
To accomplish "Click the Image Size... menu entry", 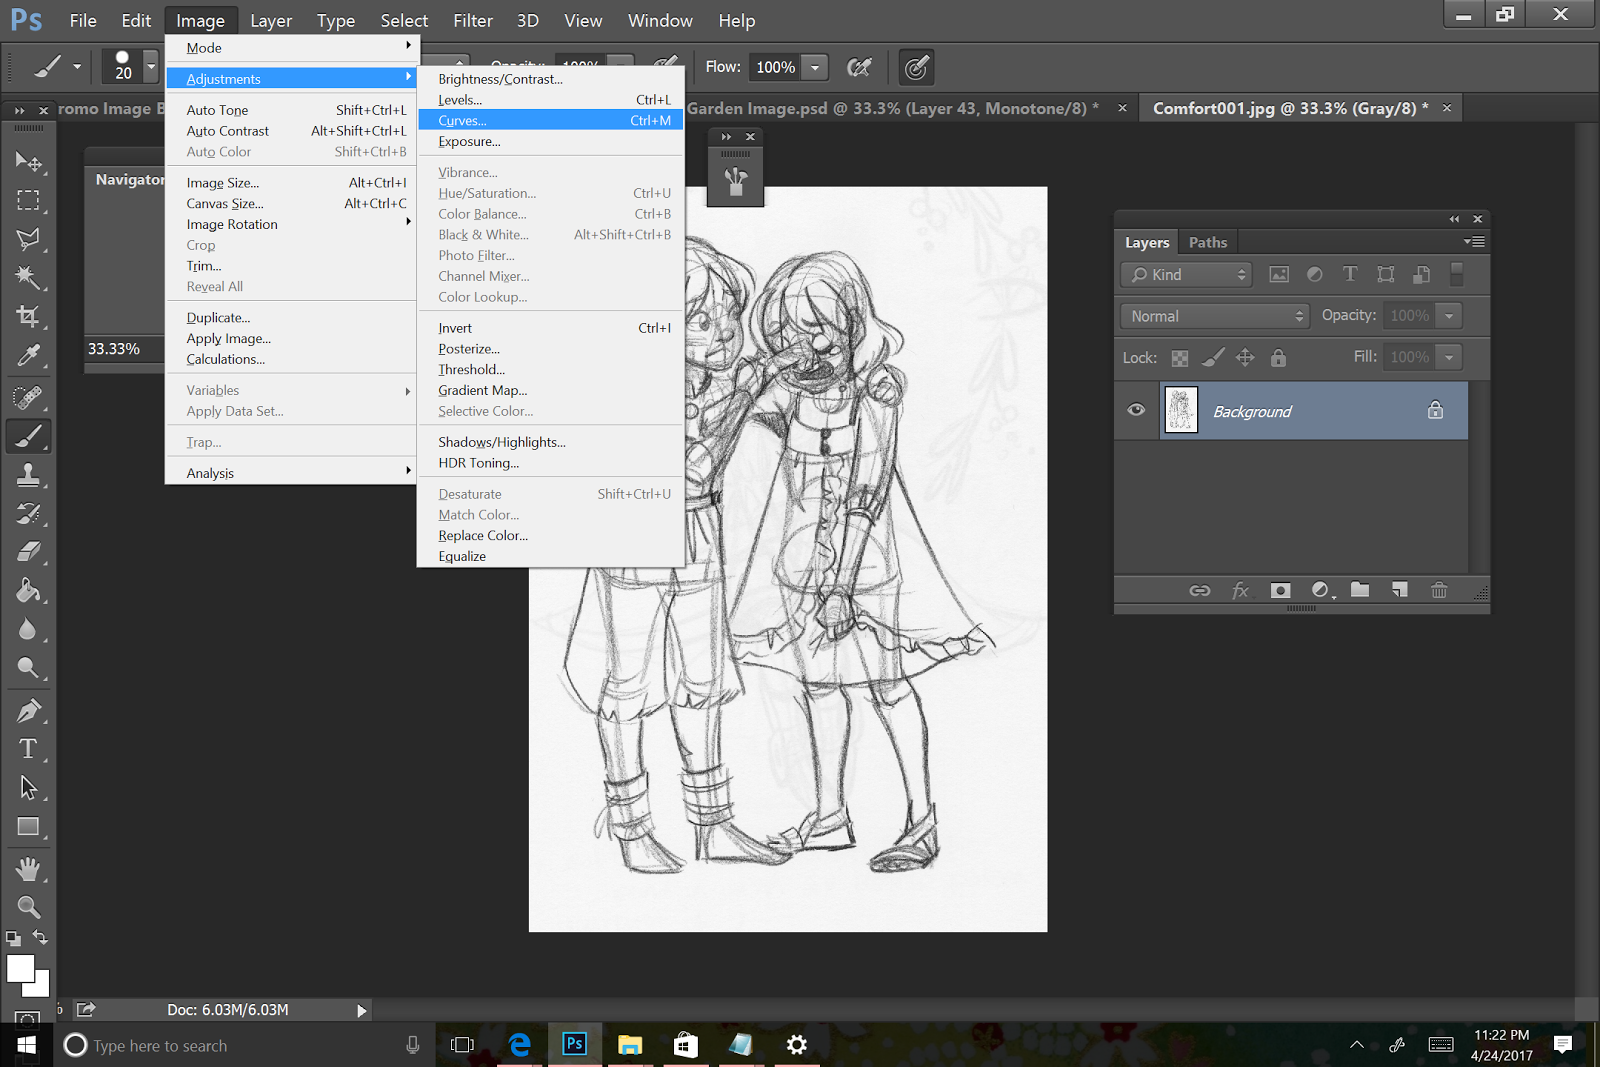I will (223, 183).
